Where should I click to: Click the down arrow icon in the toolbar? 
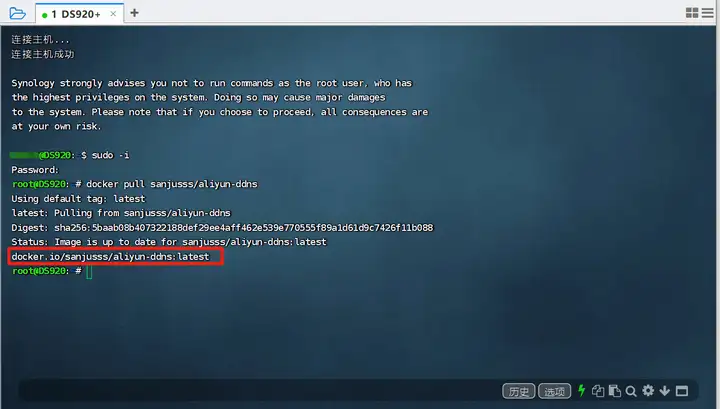tap(664, 391)
